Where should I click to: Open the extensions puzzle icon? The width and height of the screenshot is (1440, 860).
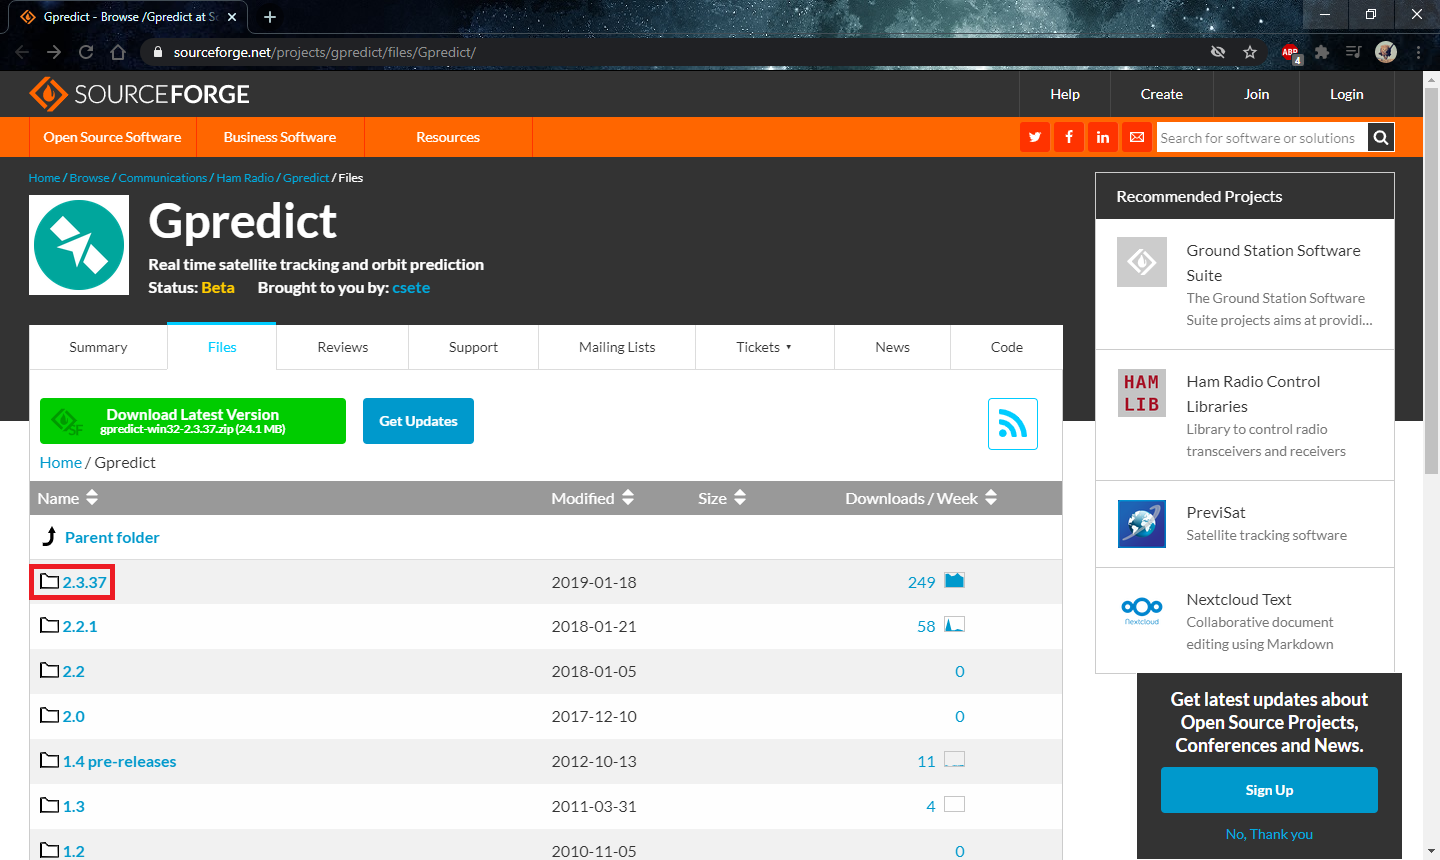click(x=1322, y=52)
